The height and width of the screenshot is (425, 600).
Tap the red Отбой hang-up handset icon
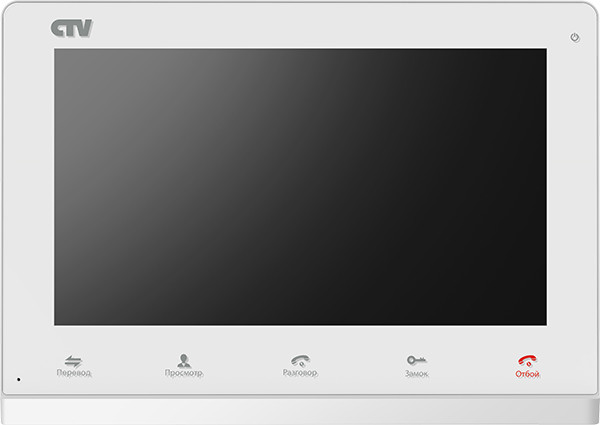[x=528, y=361]
